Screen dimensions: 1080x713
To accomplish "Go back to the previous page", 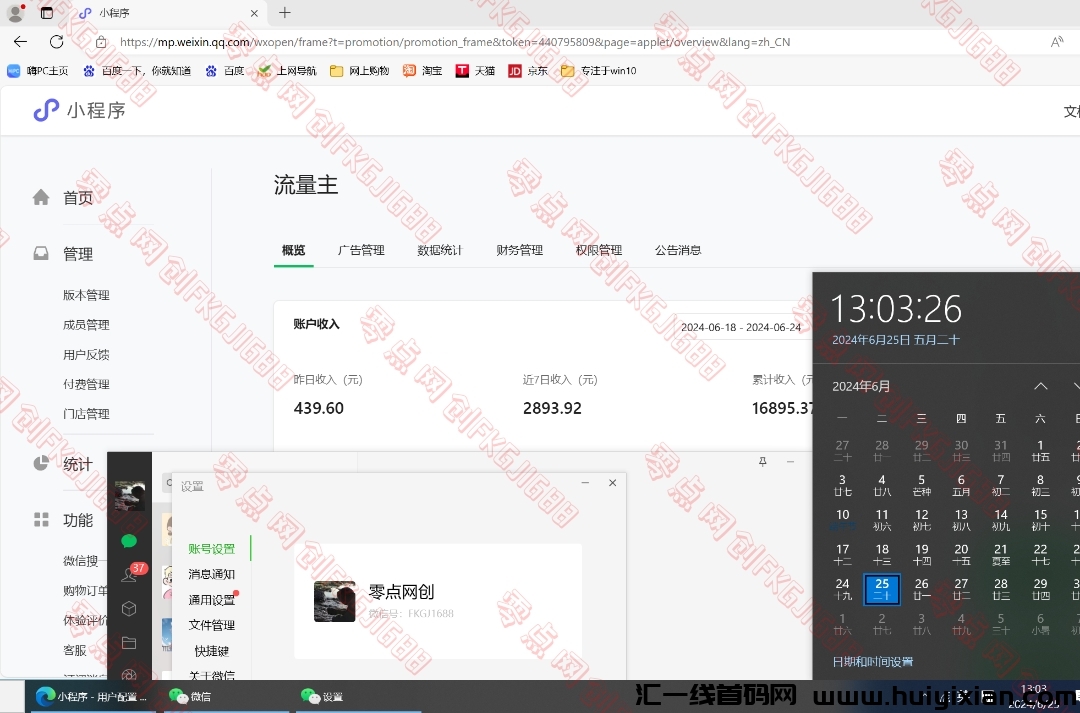I will point(21,42).
